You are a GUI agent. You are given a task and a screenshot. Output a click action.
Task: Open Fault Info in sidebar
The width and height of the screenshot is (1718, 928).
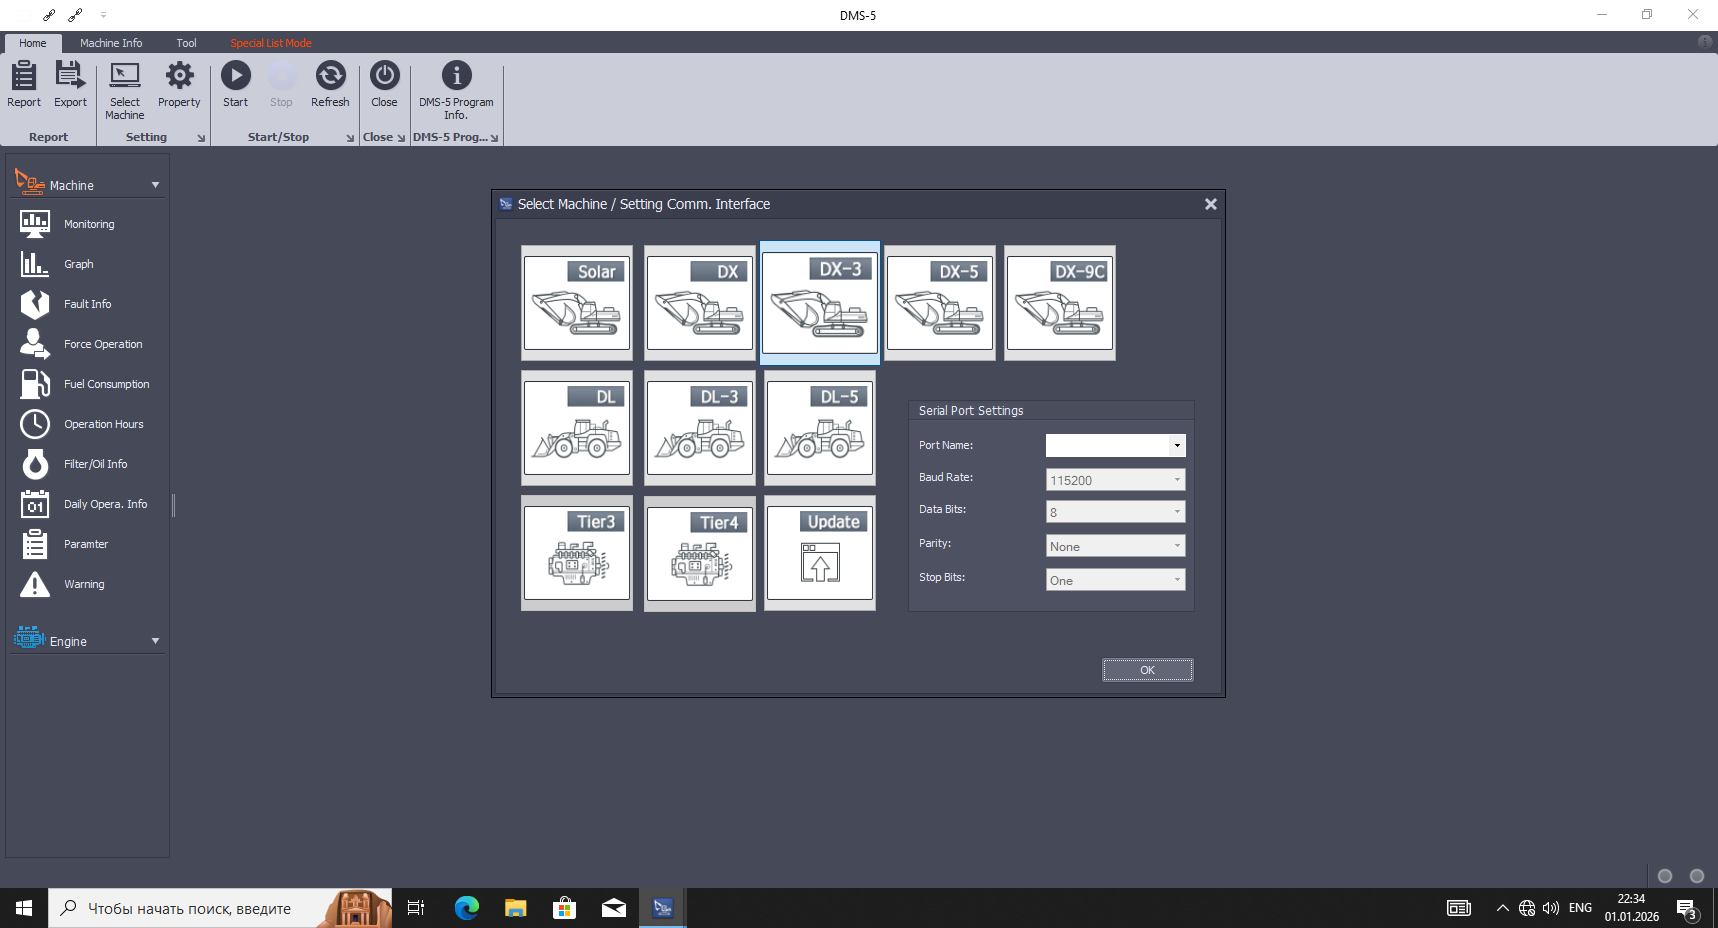coord(88,304)
